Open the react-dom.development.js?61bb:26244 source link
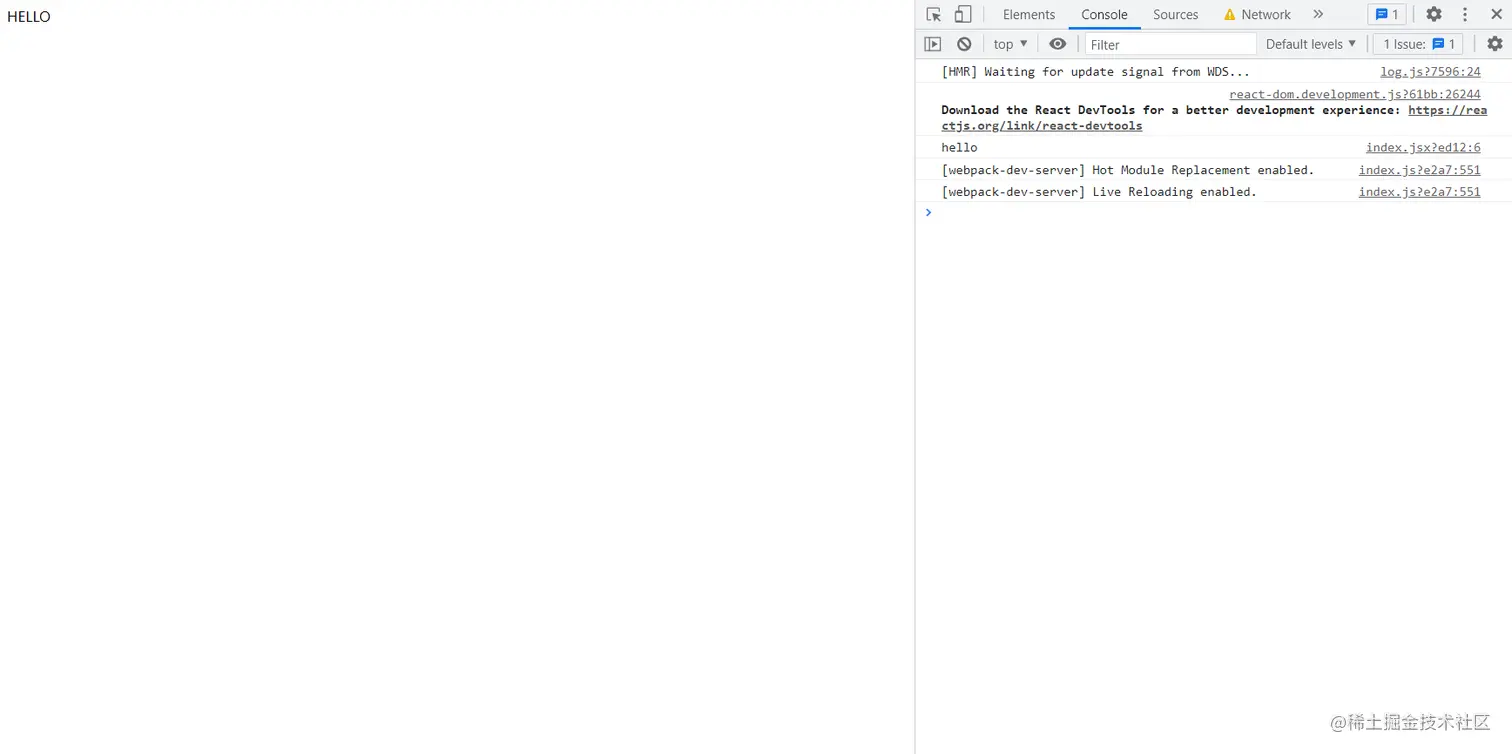 pos(1355,94)
